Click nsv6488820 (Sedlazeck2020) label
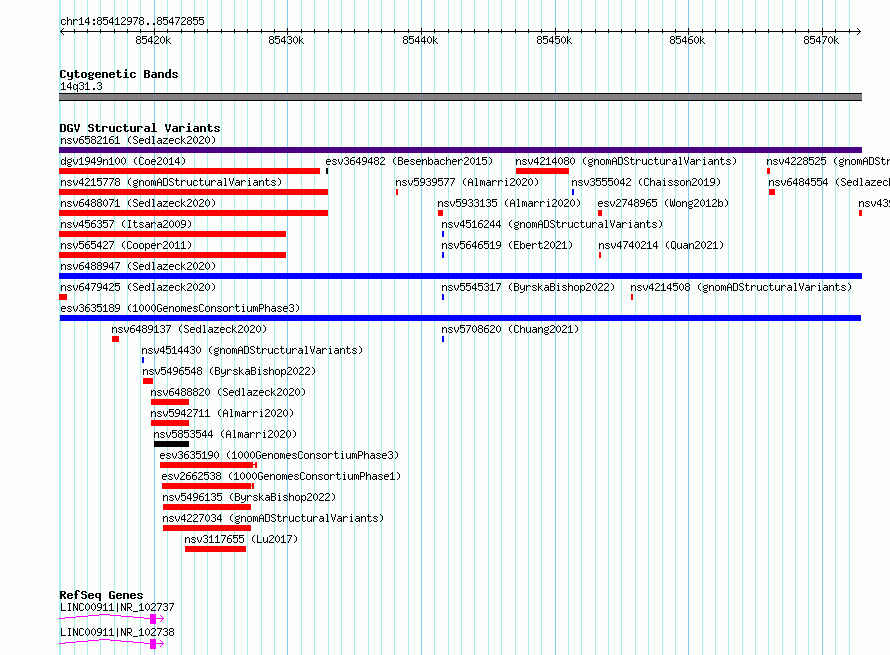Viewport: 890px width, 655px height. [x=228, y=392]
